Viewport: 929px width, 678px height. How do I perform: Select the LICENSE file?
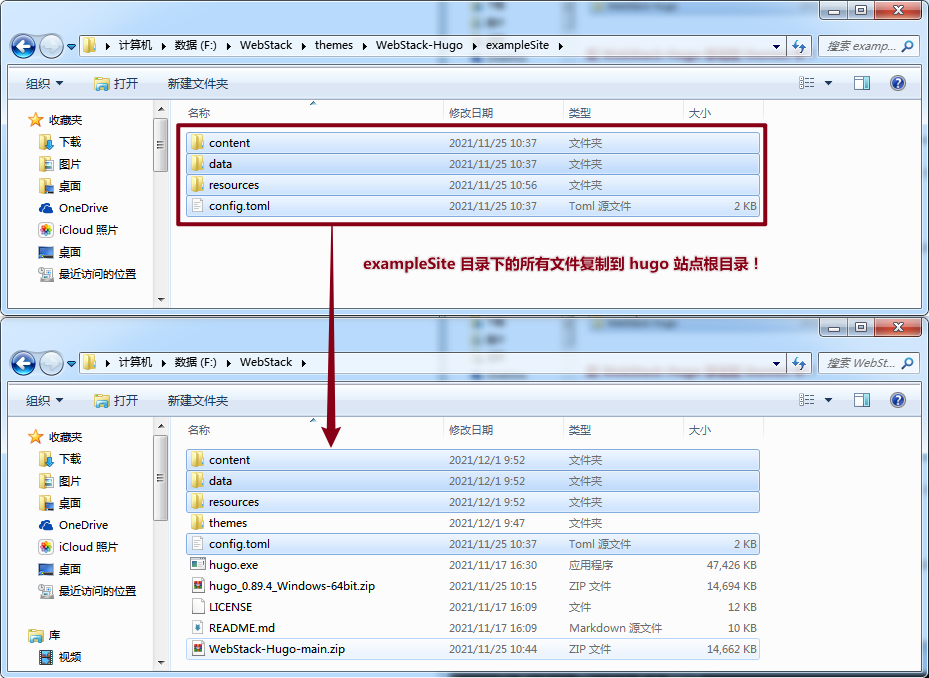click(473, 607)
